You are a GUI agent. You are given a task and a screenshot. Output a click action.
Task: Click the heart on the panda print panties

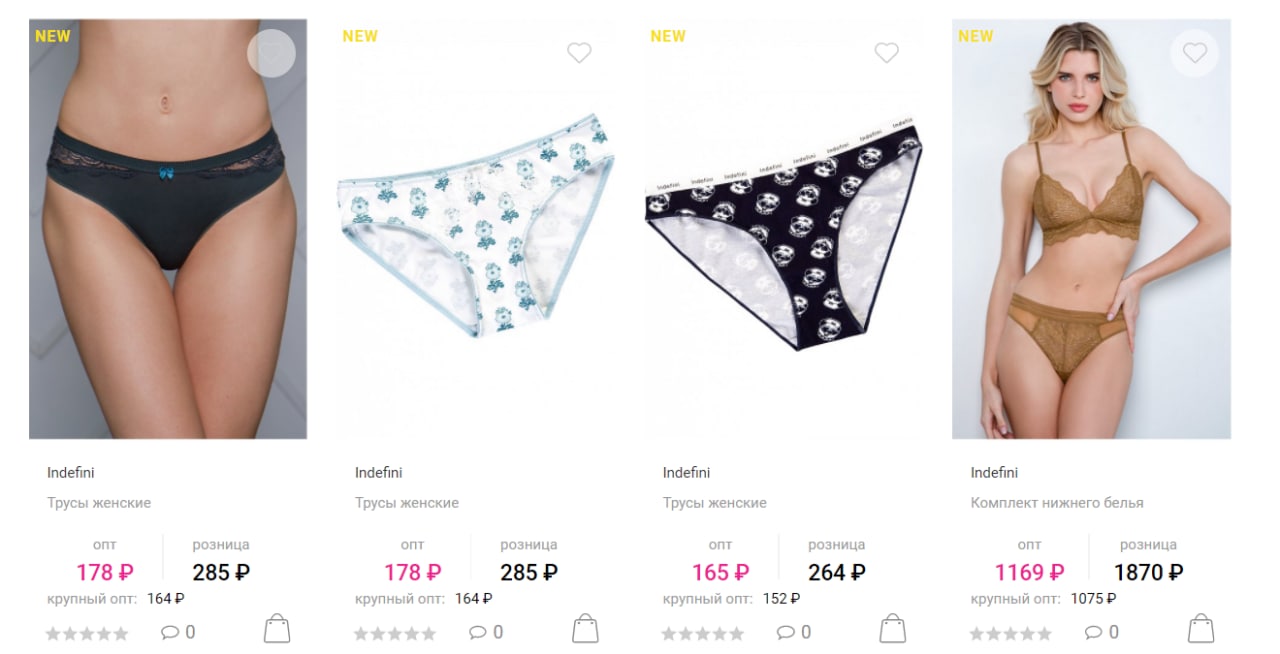point(887,53)
